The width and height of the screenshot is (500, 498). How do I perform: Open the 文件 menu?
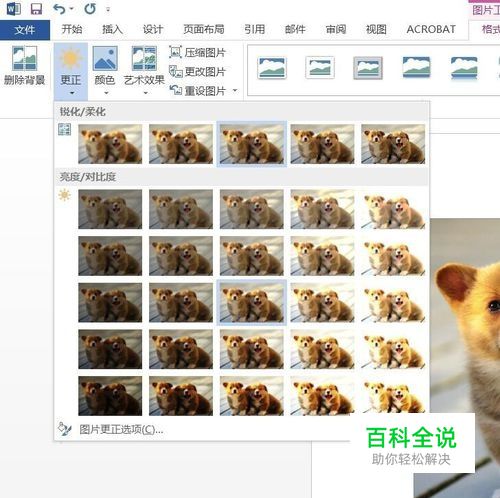coord(25,30)
